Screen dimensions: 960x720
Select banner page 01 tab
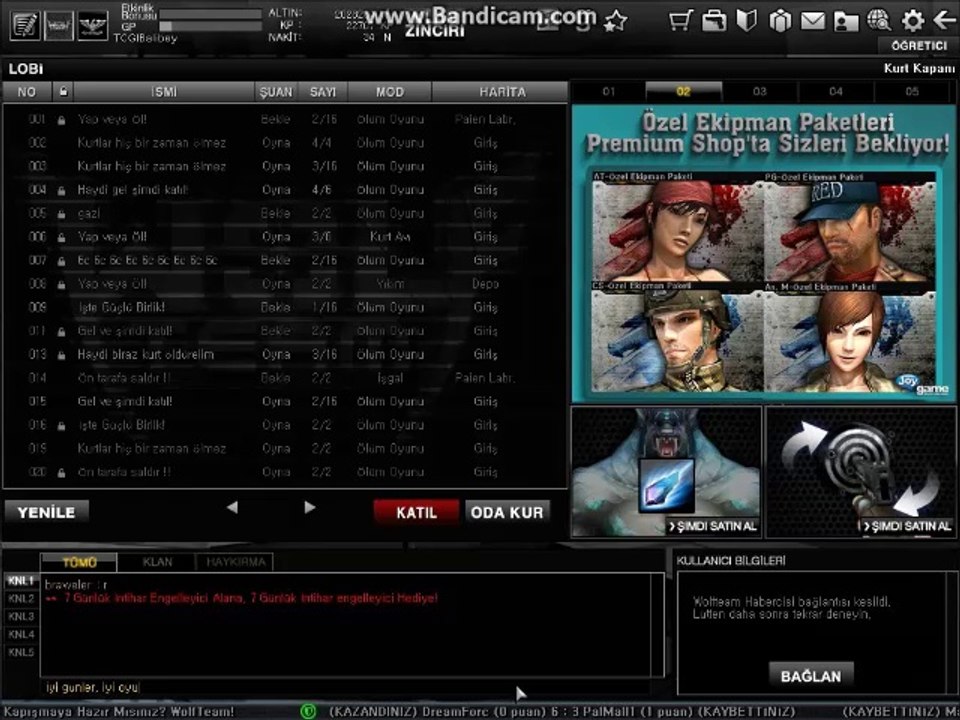[x=608, y=92]
